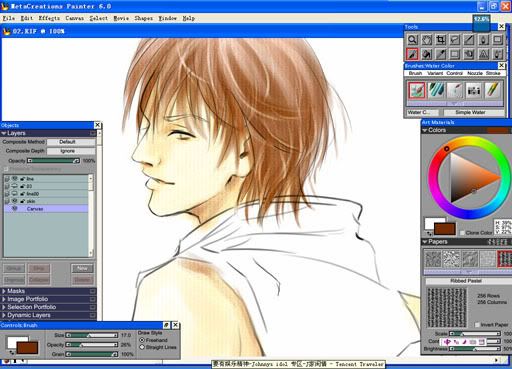This screenshot has height=369, width=512.
Task: Select the Crop tool
Action: (441, 40)
